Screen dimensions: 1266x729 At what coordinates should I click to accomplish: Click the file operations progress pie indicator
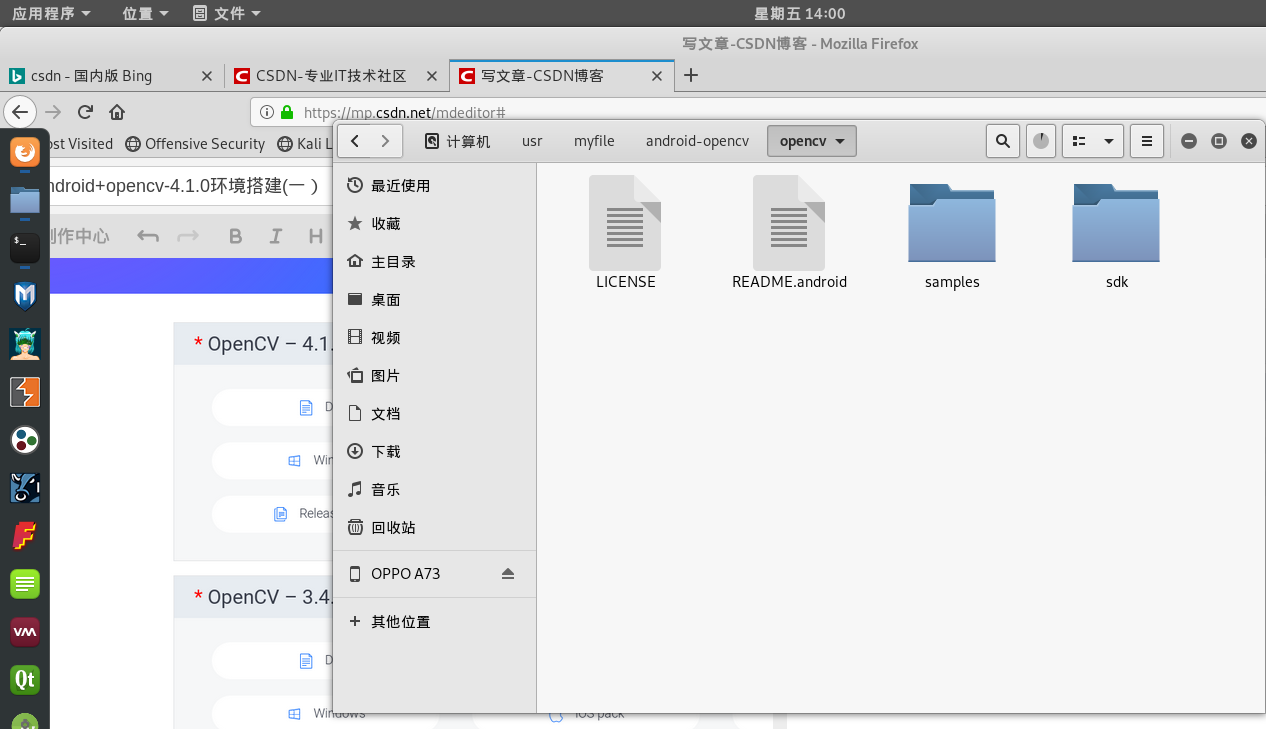coord(1041,140)
